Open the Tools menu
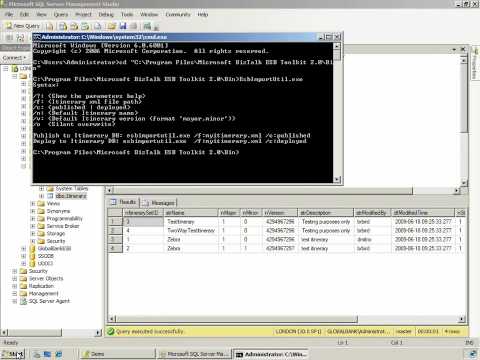Viewport: 480px width, 360px height. tap(127, 14)
